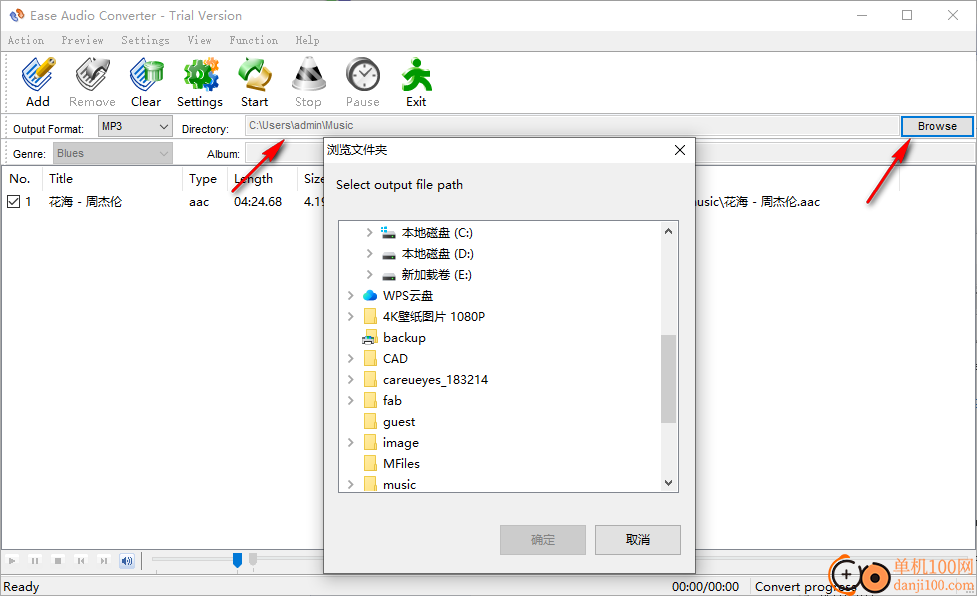Close the 浏览文件夹 dialog
Viewport: 977px width, 596px height.
pos(680,150)
